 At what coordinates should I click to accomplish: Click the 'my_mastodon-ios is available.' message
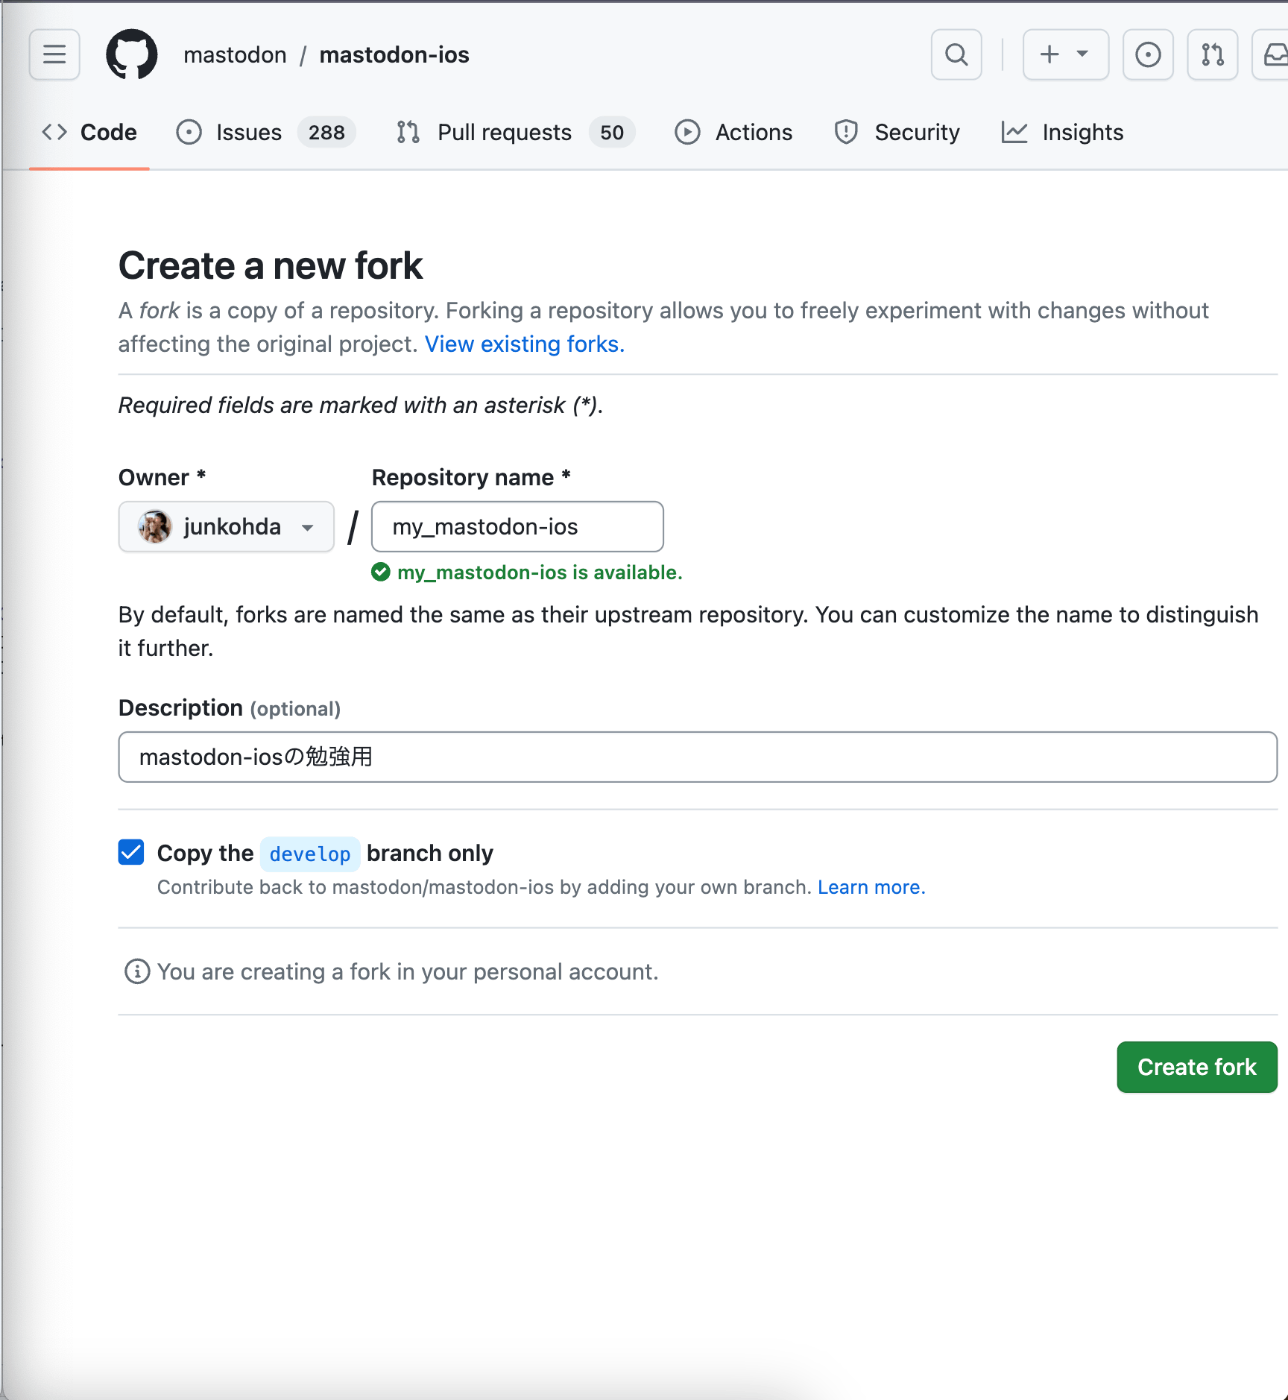(x=540, y=572)
